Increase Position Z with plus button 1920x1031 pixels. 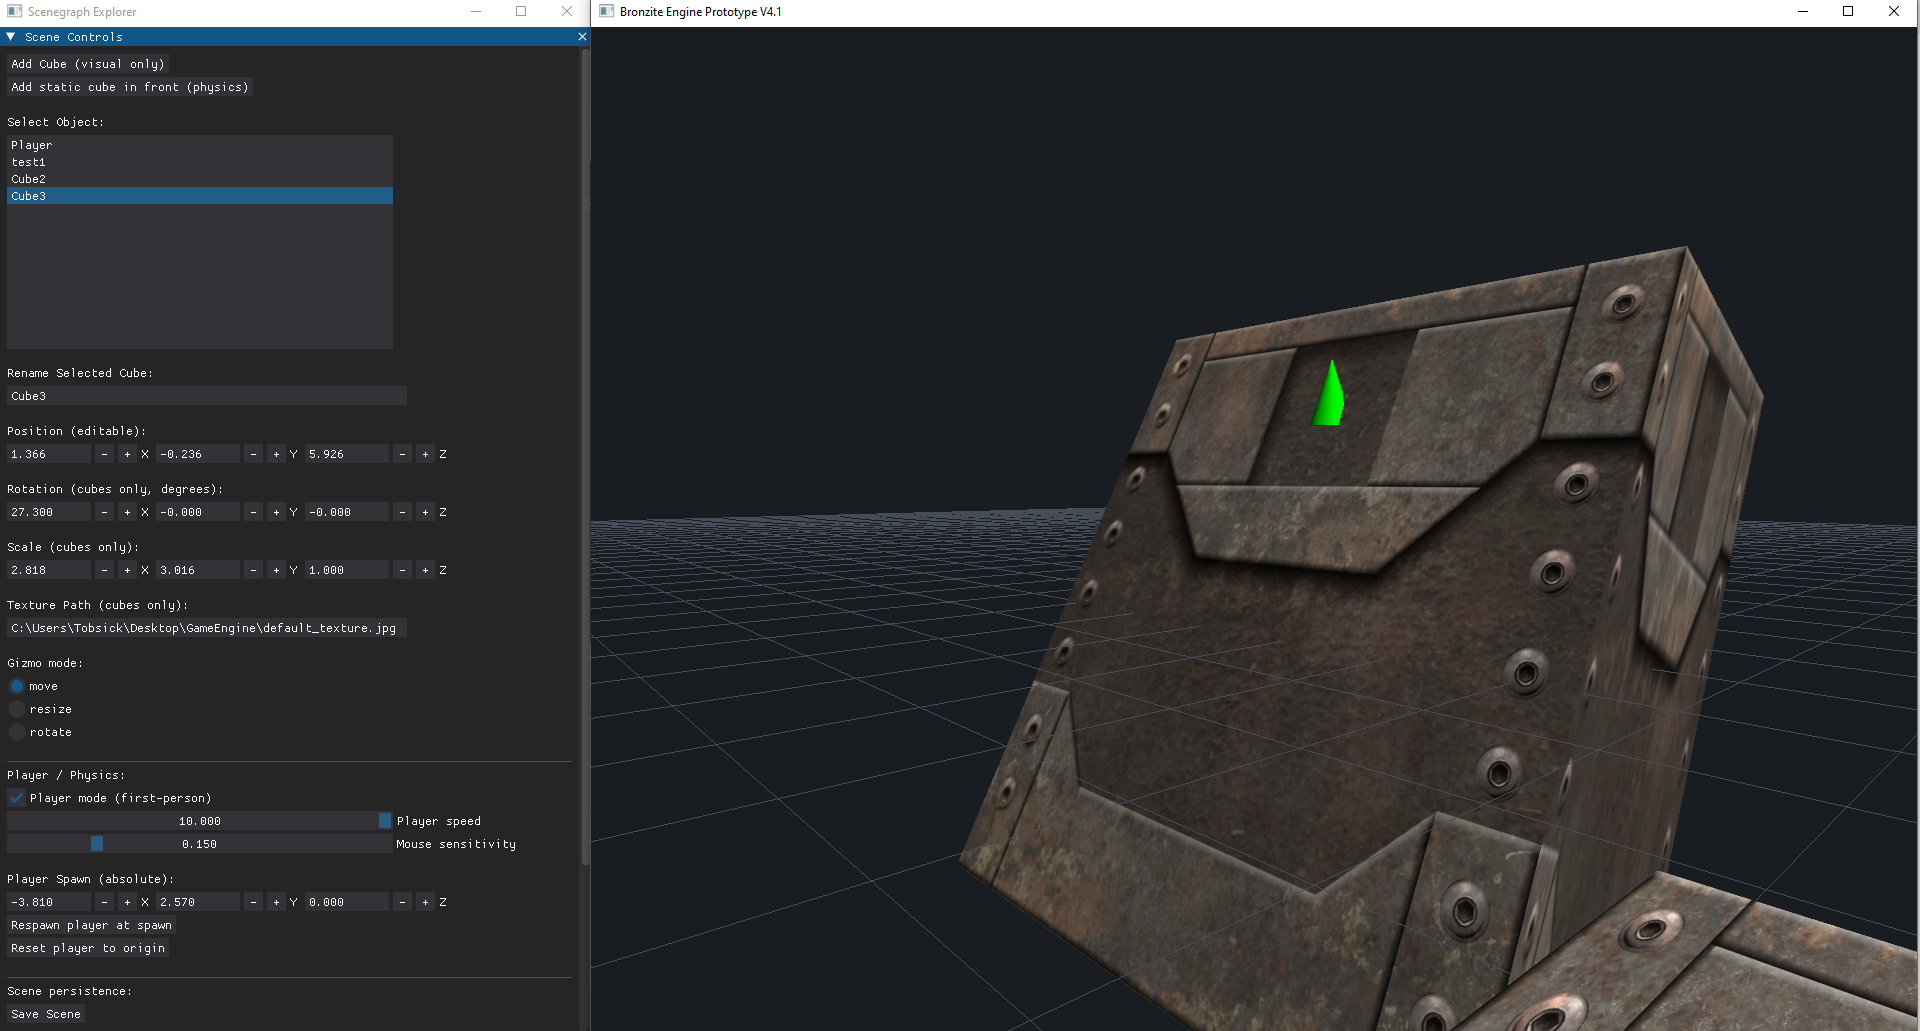425,454
